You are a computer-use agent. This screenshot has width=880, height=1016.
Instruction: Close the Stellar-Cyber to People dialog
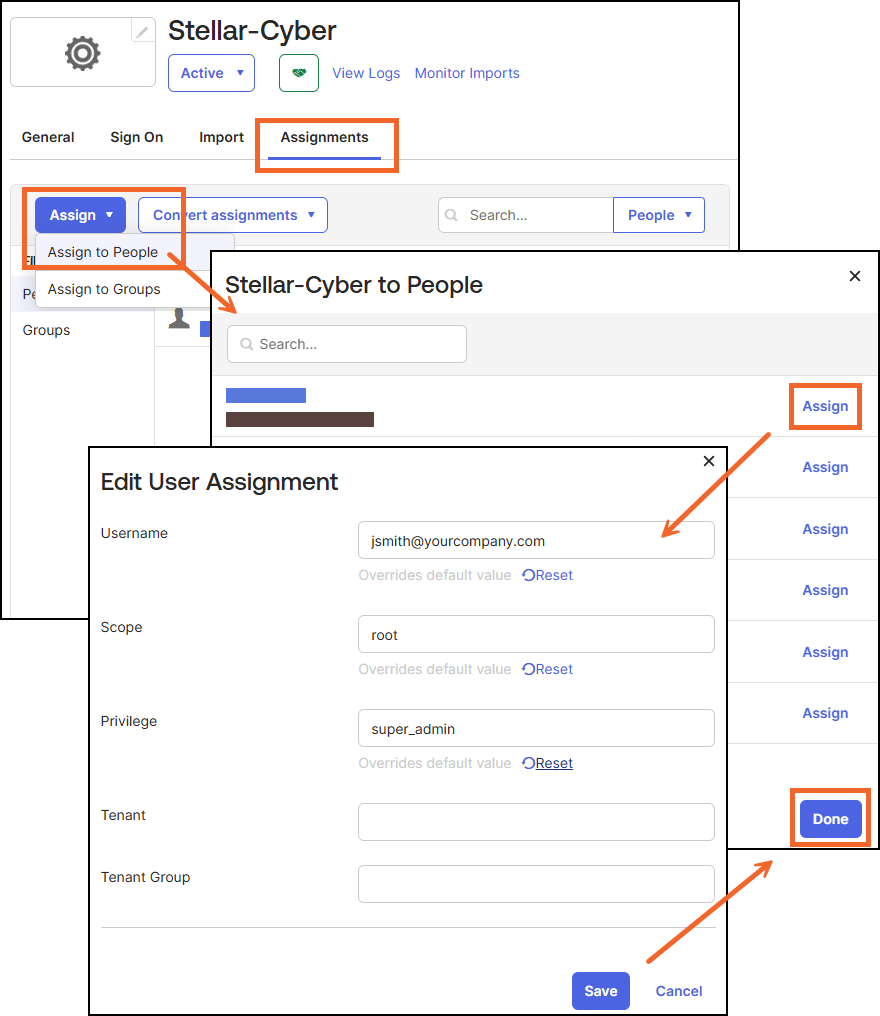click(854, 276)
